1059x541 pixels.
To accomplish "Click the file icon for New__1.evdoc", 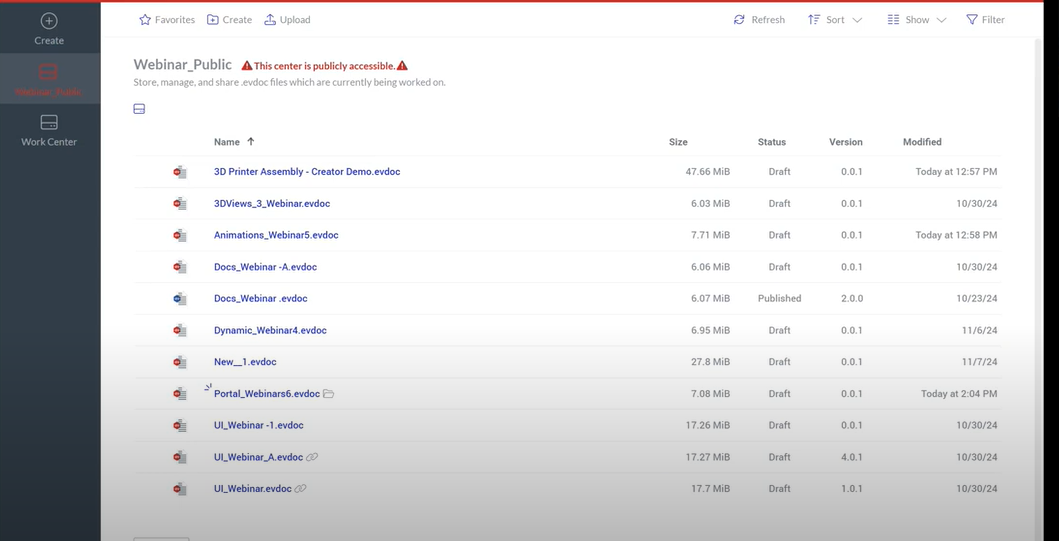I will click(x=180, y=362).
